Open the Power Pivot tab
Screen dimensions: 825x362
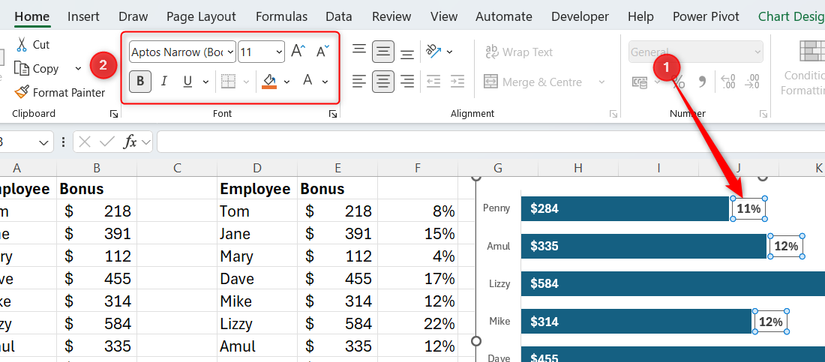tap(706, 16)
